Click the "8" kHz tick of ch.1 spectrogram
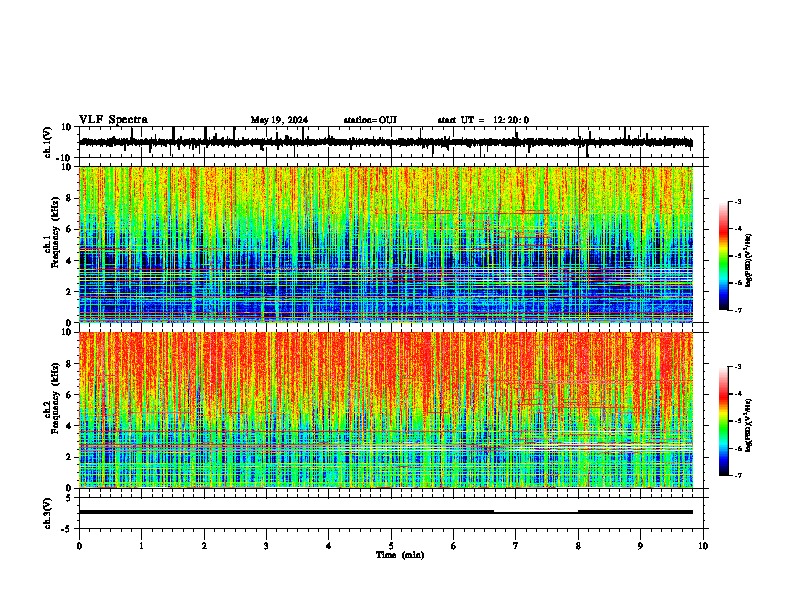 [x=70, y=198]
